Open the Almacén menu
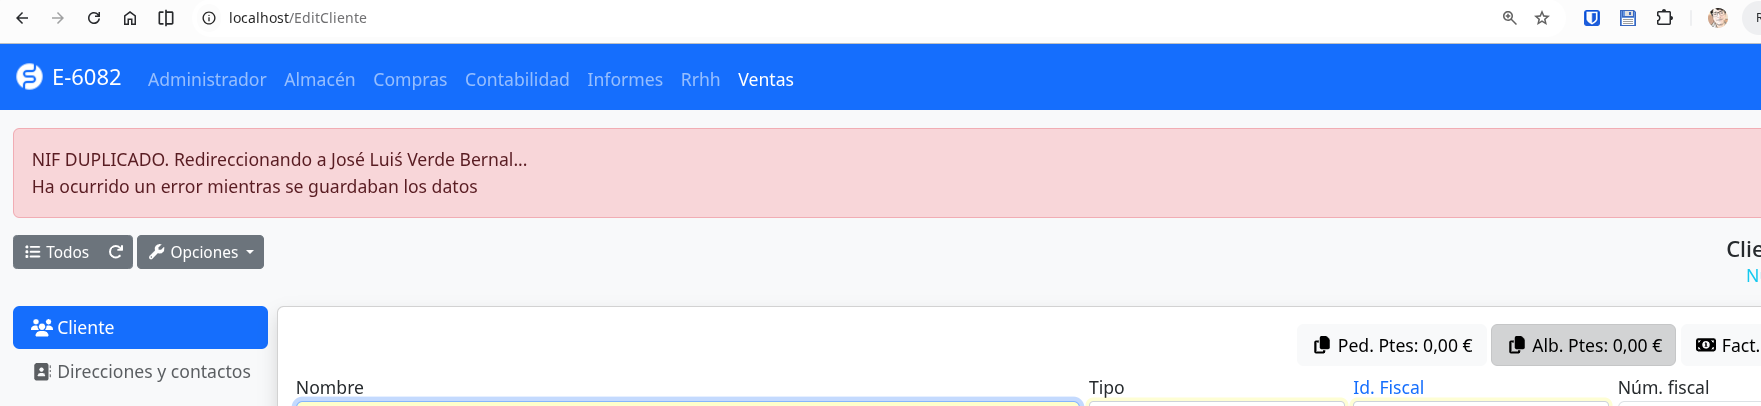 319,79
